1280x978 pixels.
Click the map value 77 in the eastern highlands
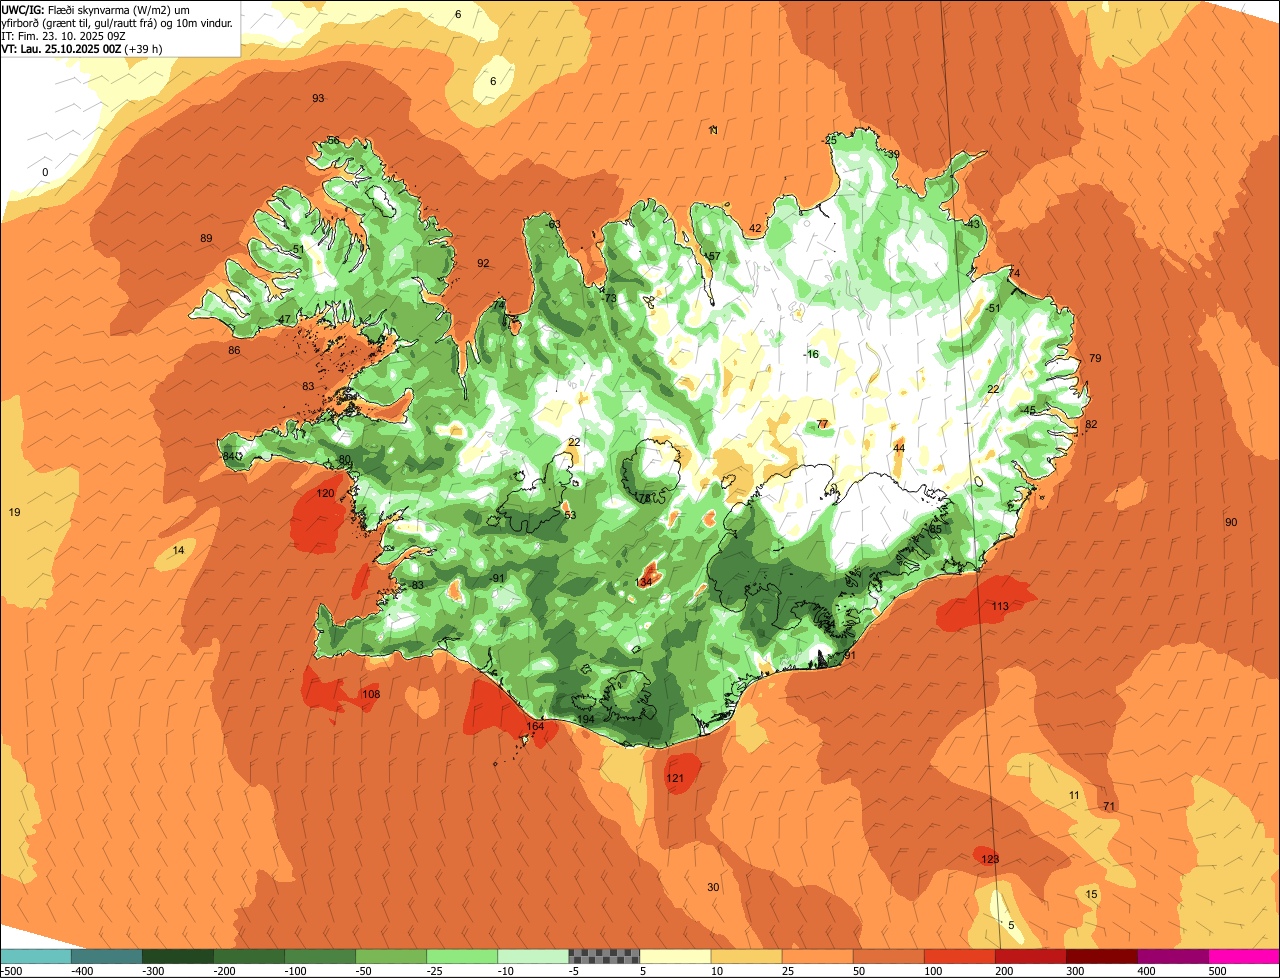pos(822,424)
